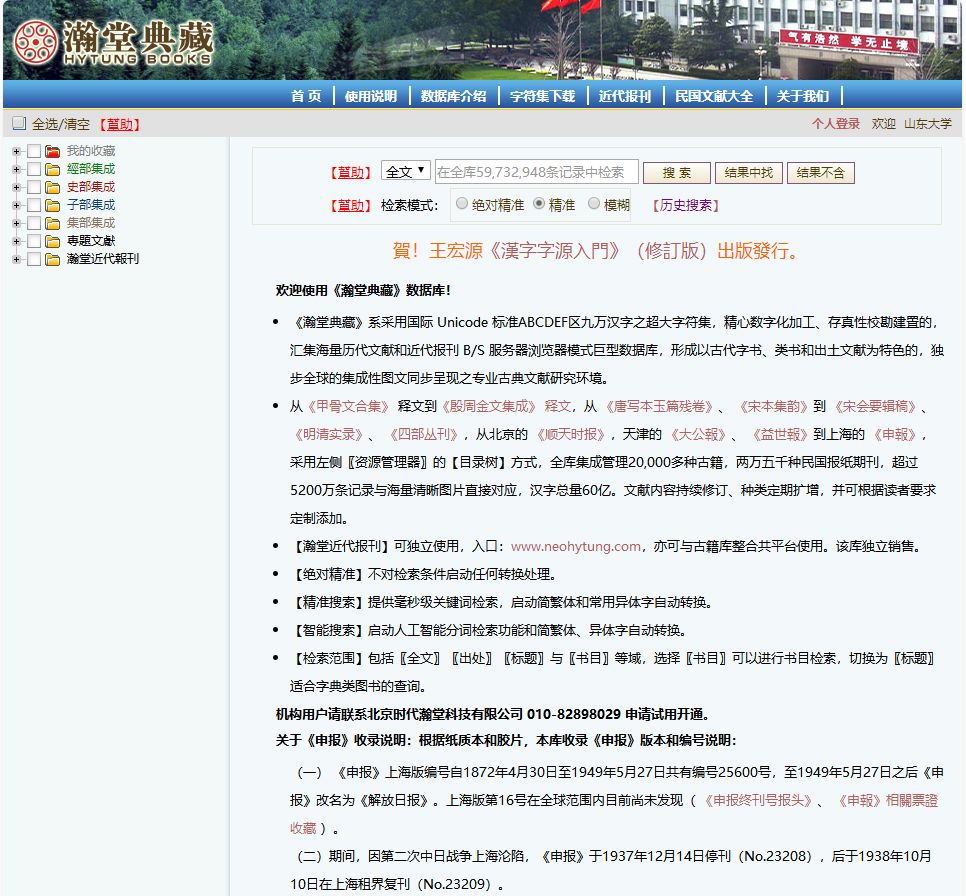966x896 pixels.
Task: Click the folder icon beside 專題文獻
Action: [52, 241]
